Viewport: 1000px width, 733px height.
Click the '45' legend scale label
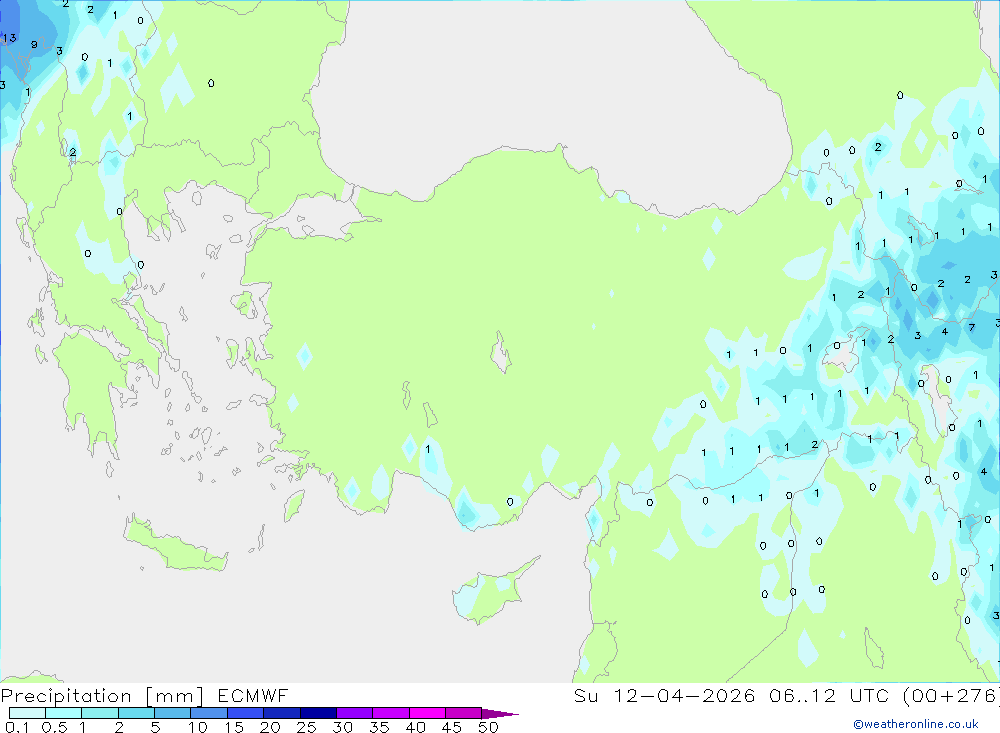pos(452,727)
